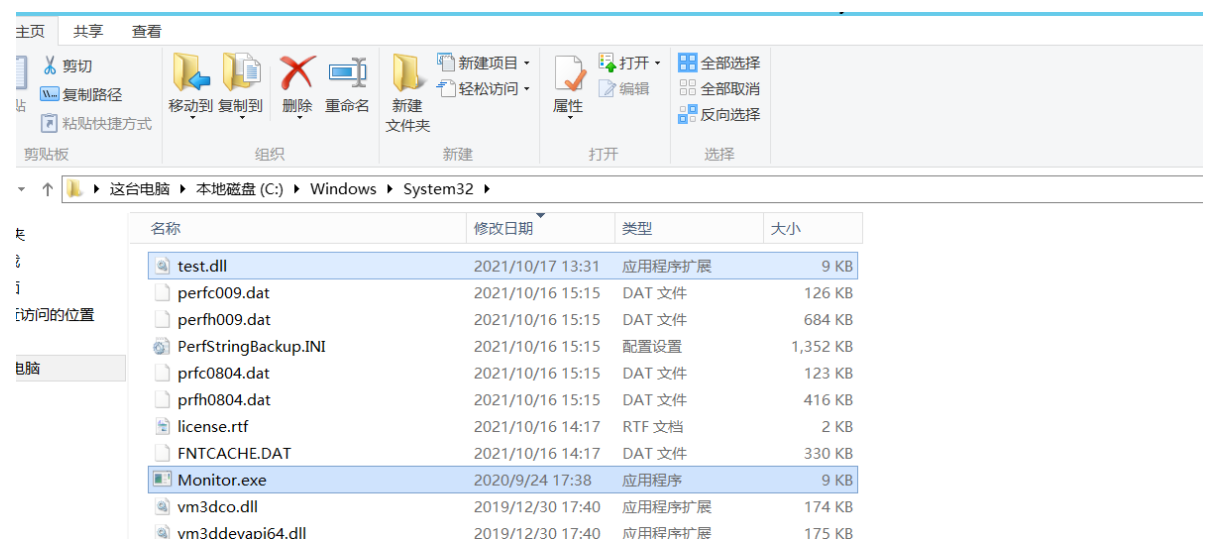The width and height of the screenshot is (1214, 554).
Task: Click the 1,352 KB size cell
Action: (821, 346)
